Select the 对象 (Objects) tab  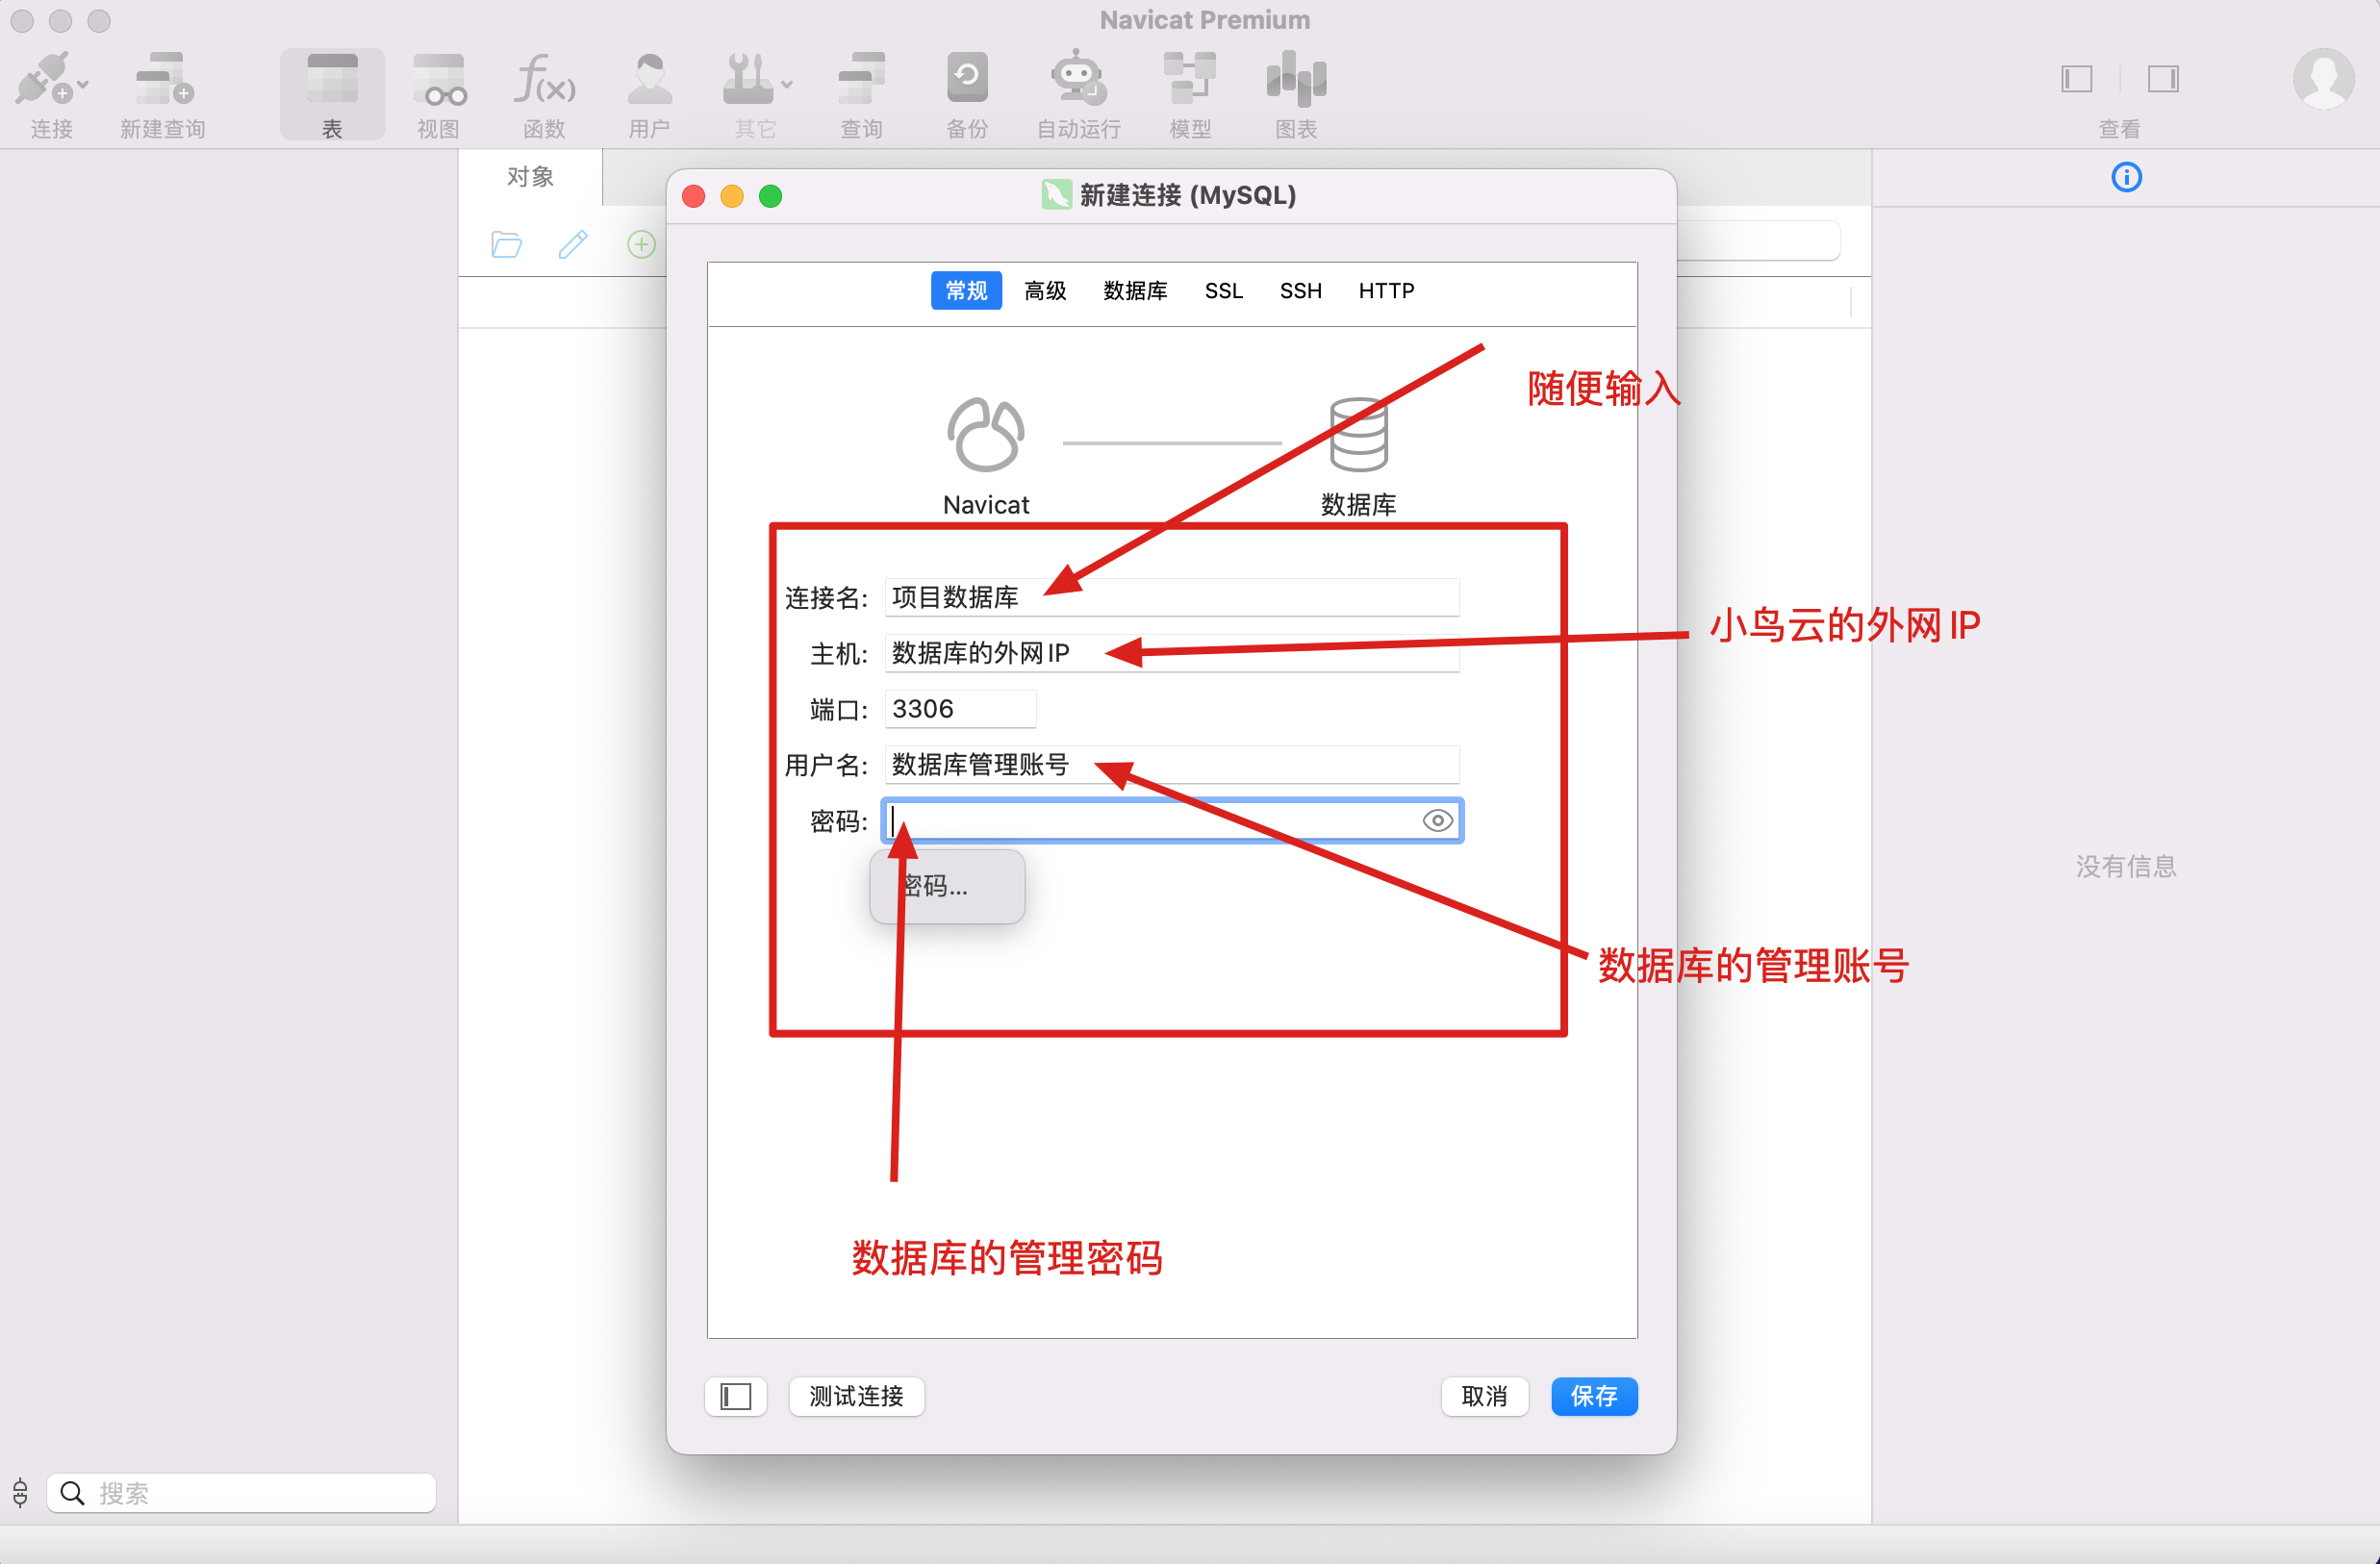point(530,177)
